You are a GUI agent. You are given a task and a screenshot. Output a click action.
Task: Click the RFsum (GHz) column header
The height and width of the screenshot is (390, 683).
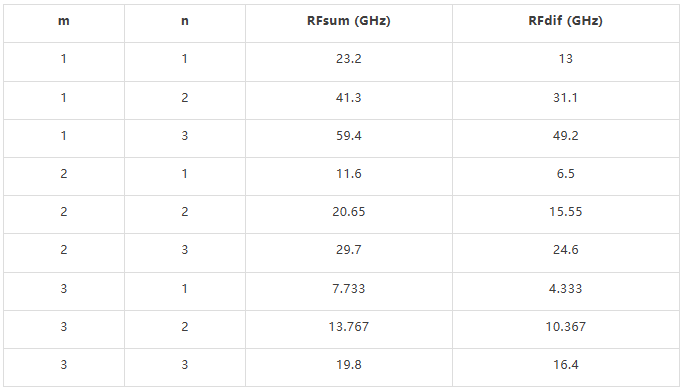[348, 21]
